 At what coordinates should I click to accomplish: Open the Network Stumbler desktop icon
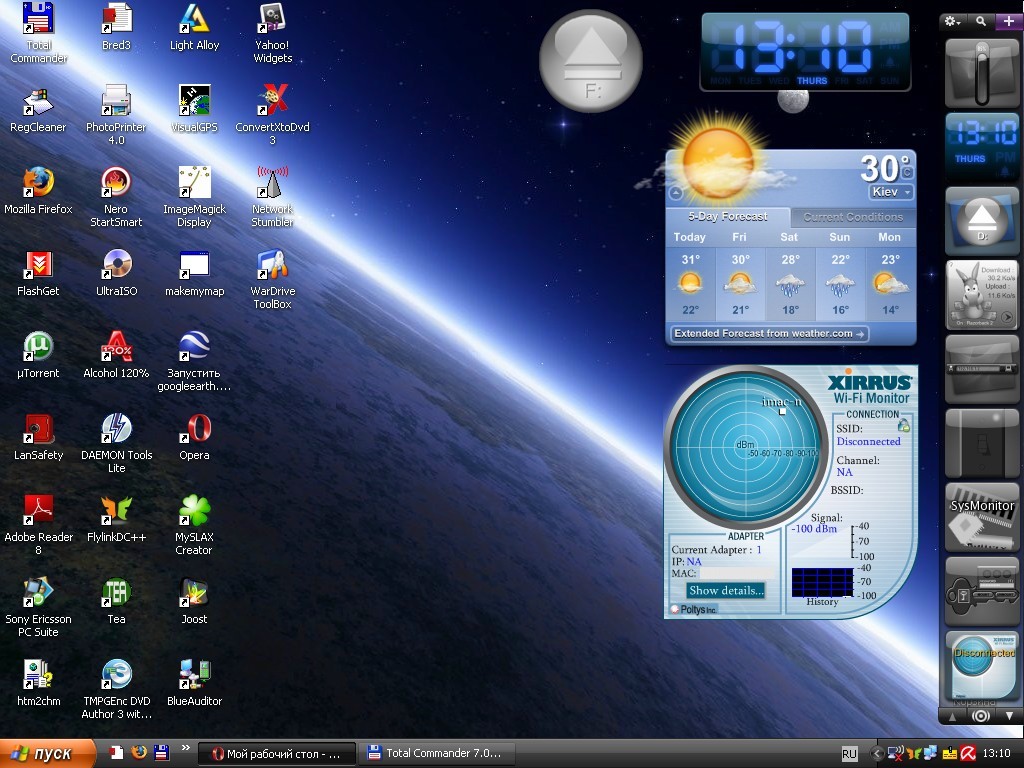click(x=272, y=183)
